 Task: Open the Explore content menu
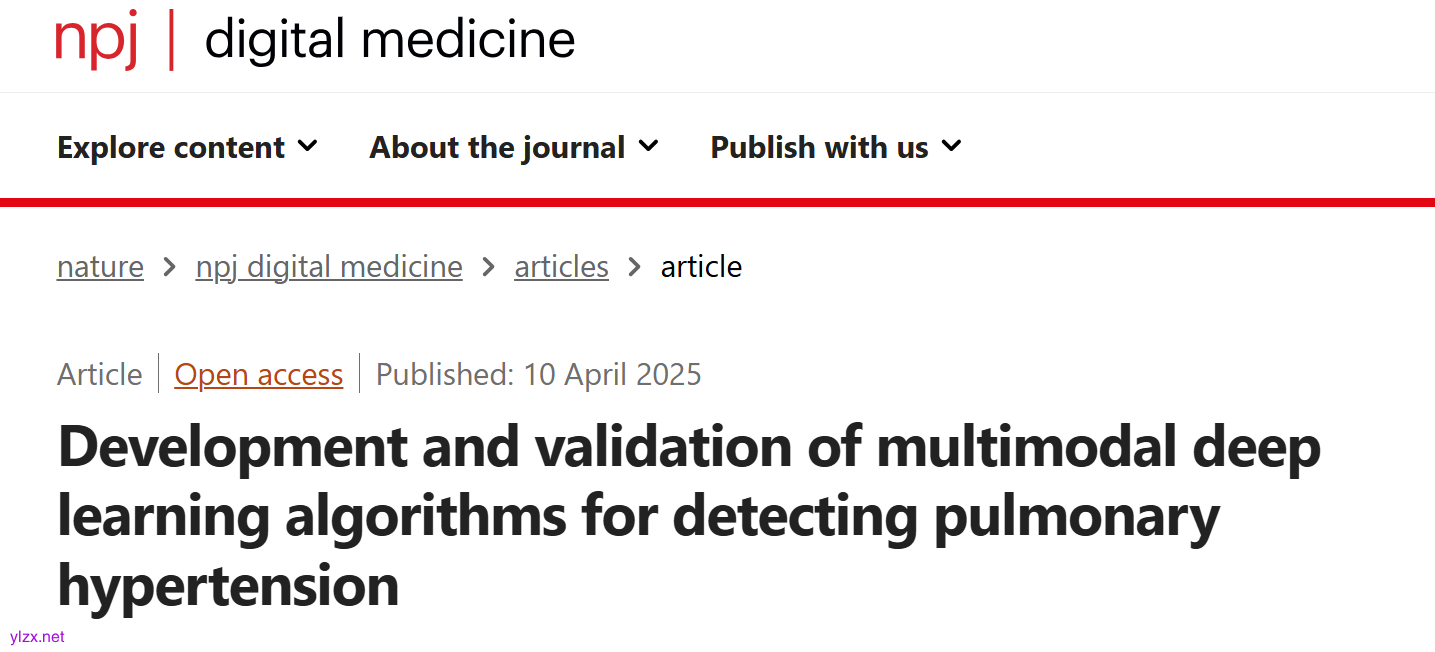coord(171,148)
